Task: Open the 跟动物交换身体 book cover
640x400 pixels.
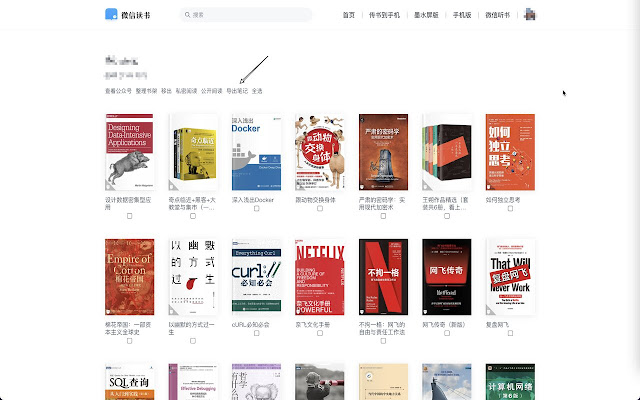Action: click(x=320, y=152)
